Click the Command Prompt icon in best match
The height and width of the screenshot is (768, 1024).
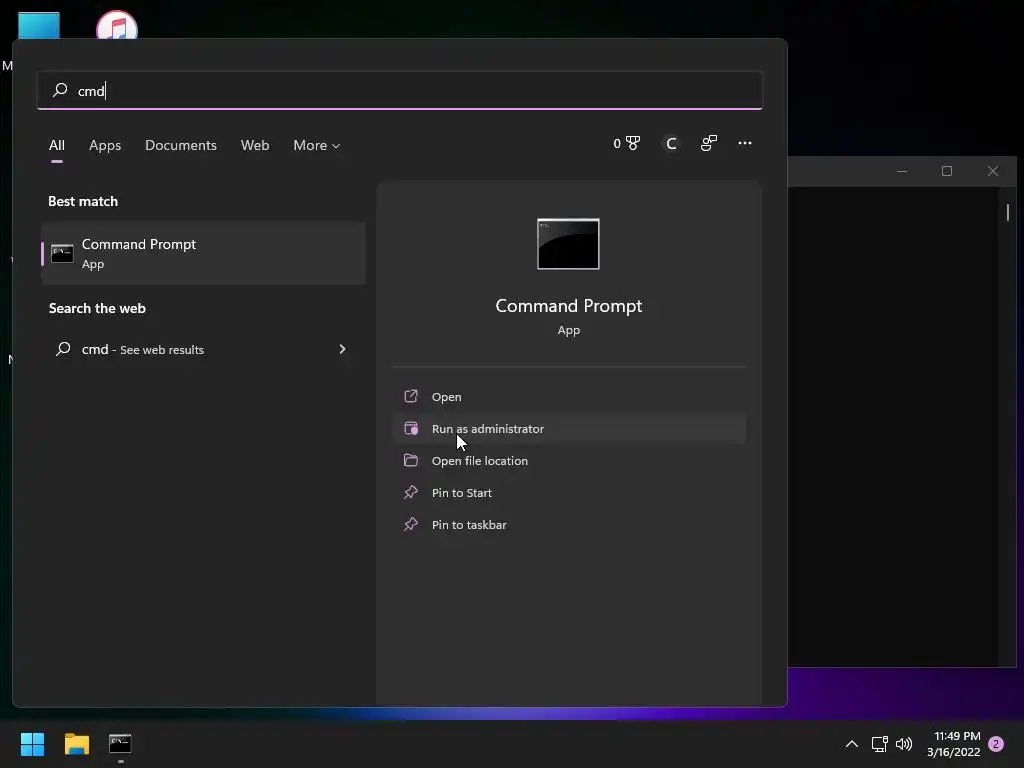click(62, 253)
